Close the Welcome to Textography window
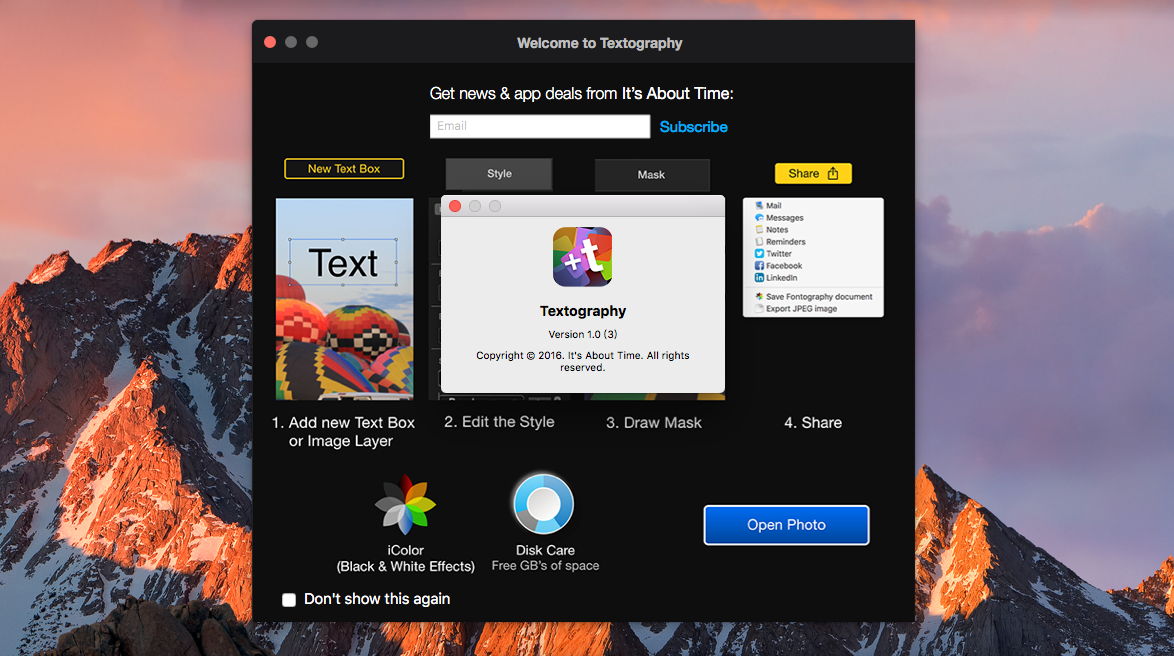This screenshot has width=1174, height=656. (270, 42)
